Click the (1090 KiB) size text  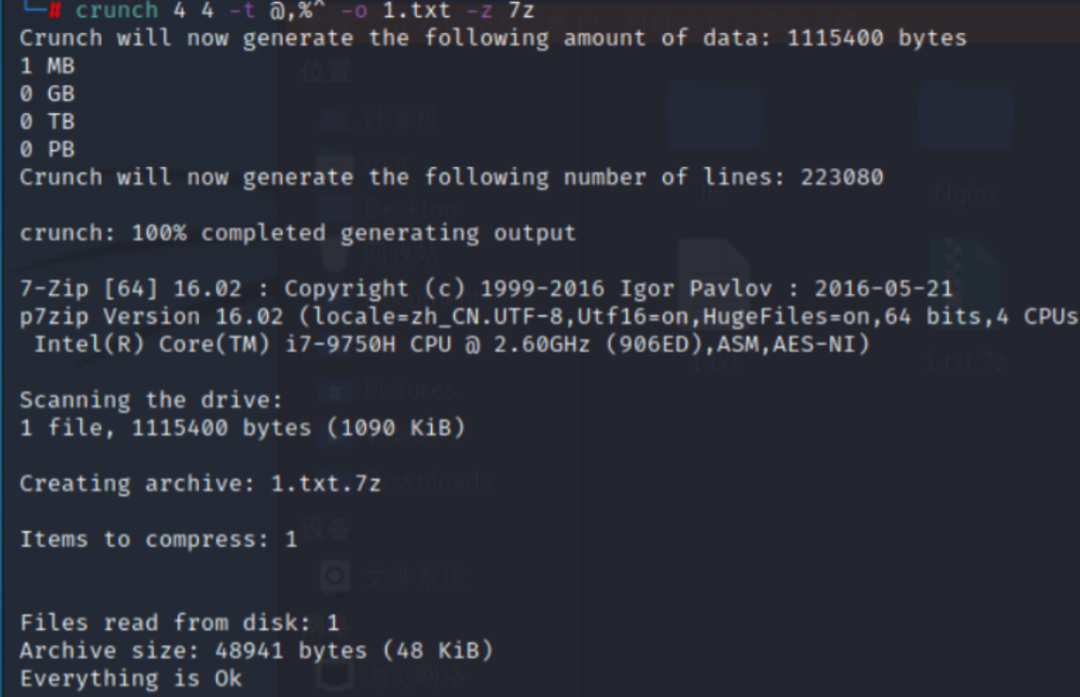395,428
